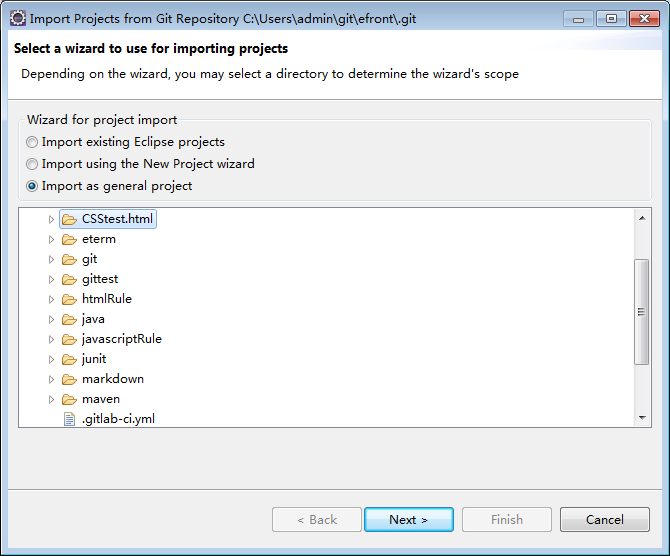Click the scrollbar down arrow
The image size is (670, 556).
pos(642,418)
